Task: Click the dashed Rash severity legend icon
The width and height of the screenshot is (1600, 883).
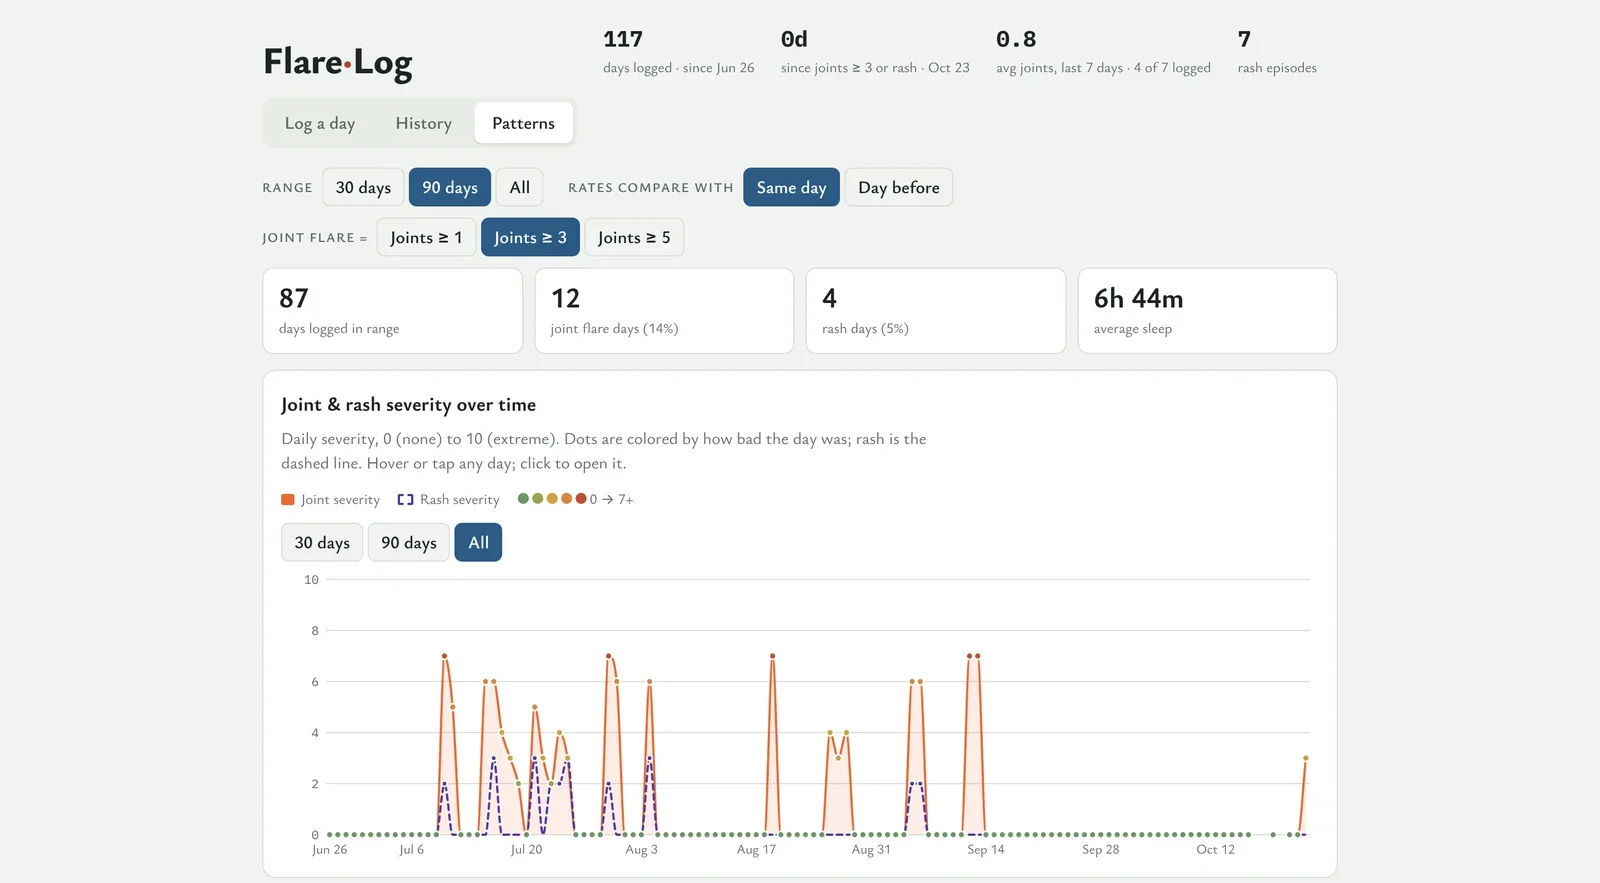Action: click(x=405, y=499)
